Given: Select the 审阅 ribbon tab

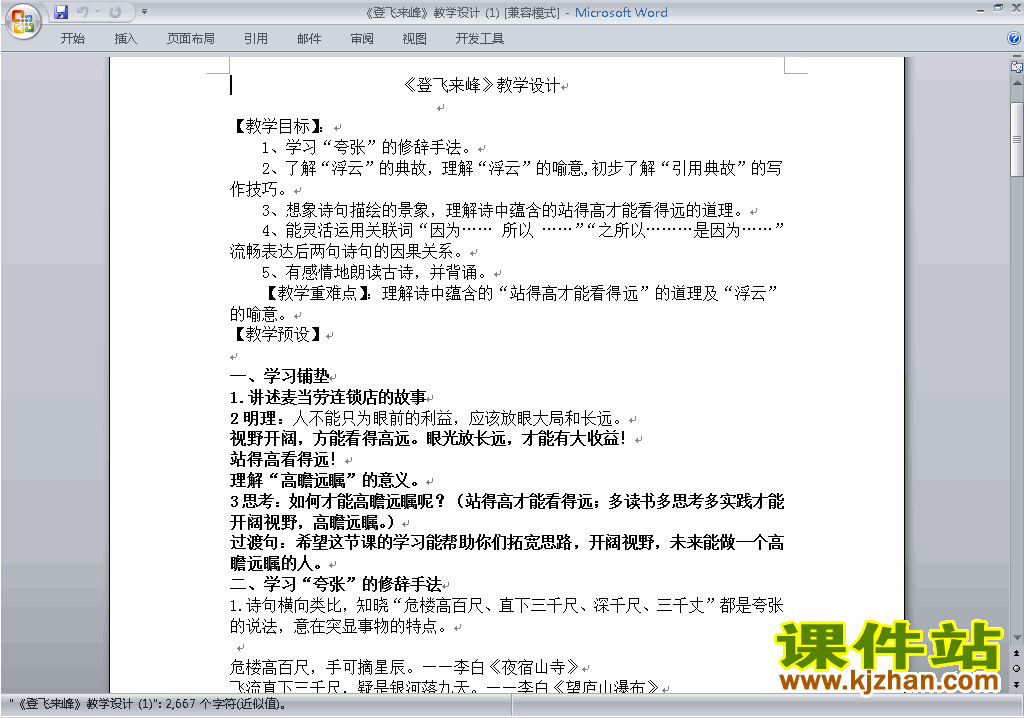Looking at the screenshot, I should (x=362, y=39).
